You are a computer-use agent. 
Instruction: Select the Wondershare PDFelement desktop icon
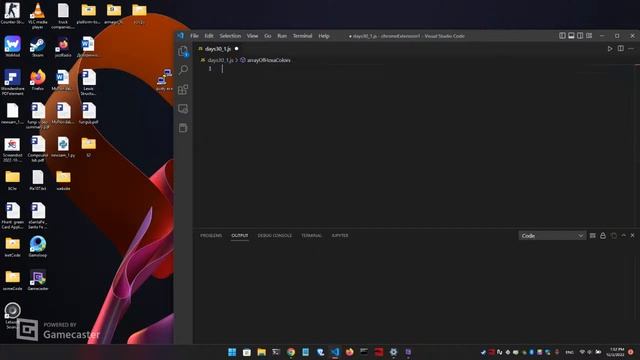tap(12, 82)
